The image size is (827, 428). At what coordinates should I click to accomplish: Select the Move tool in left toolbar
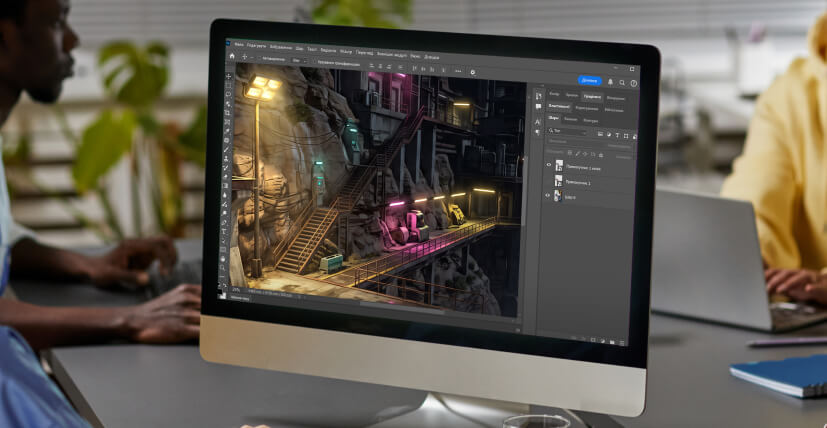pyautogui.click(x=228, y=76)
